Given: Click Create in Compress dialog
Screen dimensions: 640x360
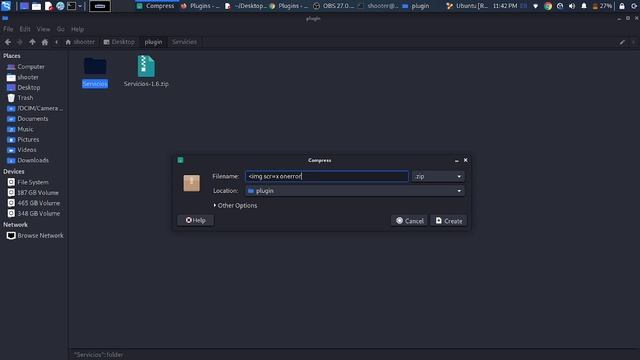Looking at the screenshot, I should 449,221.
